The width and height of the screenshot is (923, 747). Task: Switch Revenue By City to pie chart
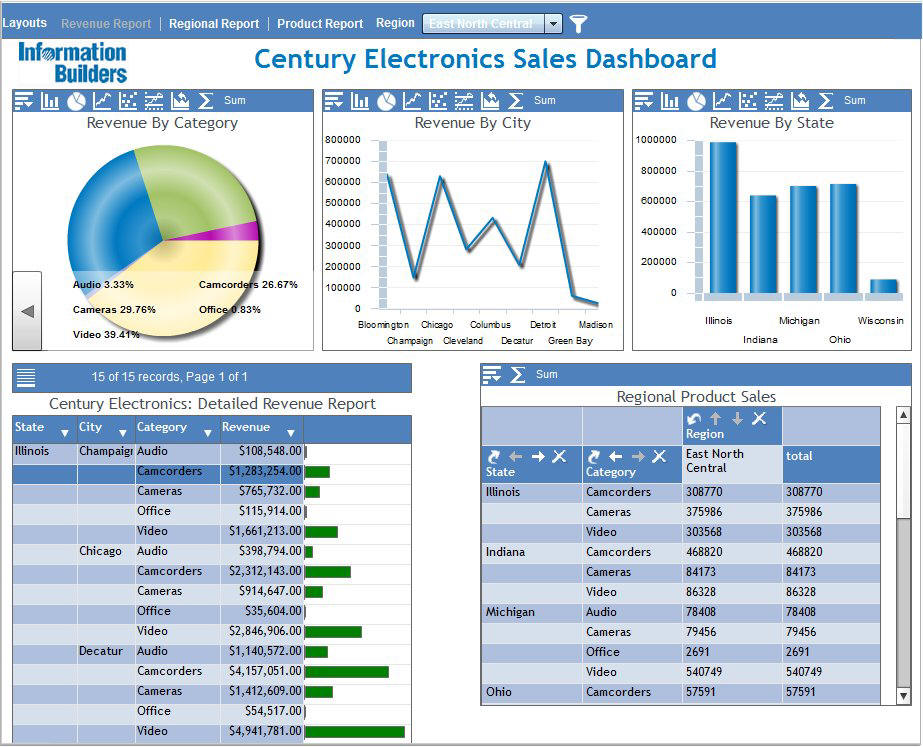pos(386,101)
